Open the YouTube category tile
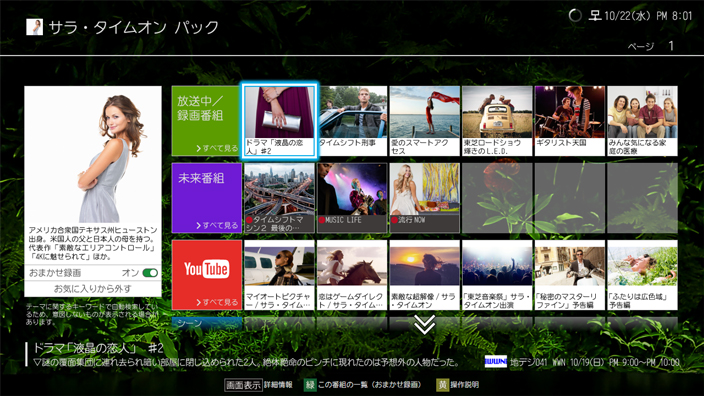The width and height of the screenshot is (704, 396). (x=207, y=275)
